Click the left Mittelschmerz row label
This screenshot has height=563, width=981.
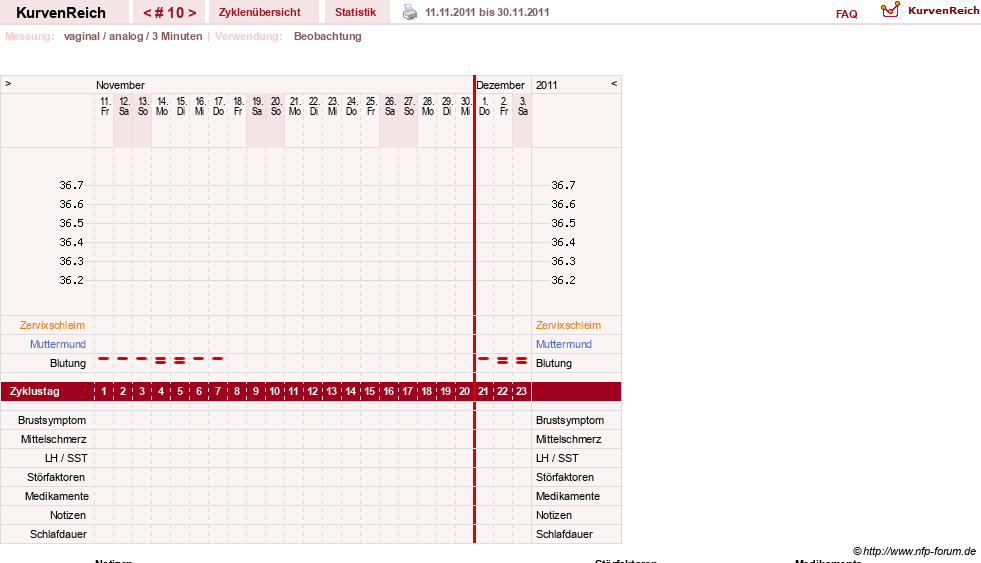tap(54, 439)
